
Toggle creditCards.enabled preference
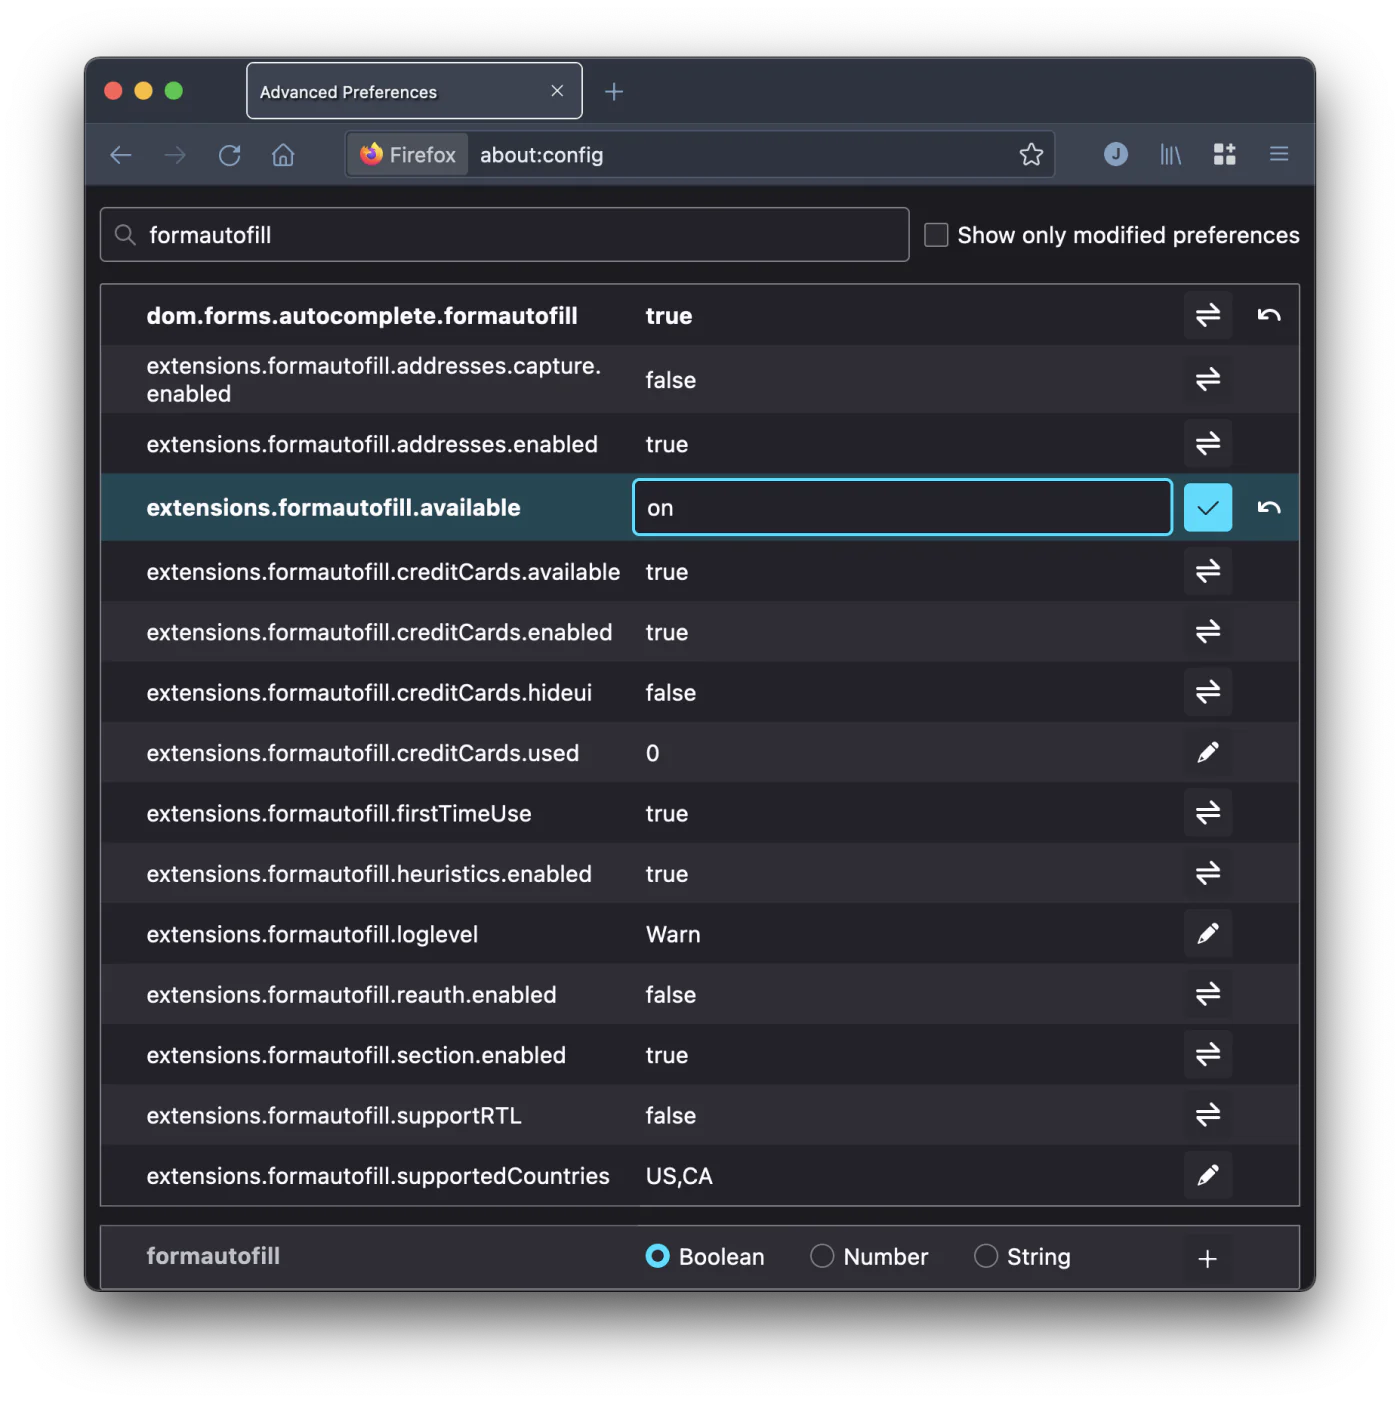[1208, 632]
